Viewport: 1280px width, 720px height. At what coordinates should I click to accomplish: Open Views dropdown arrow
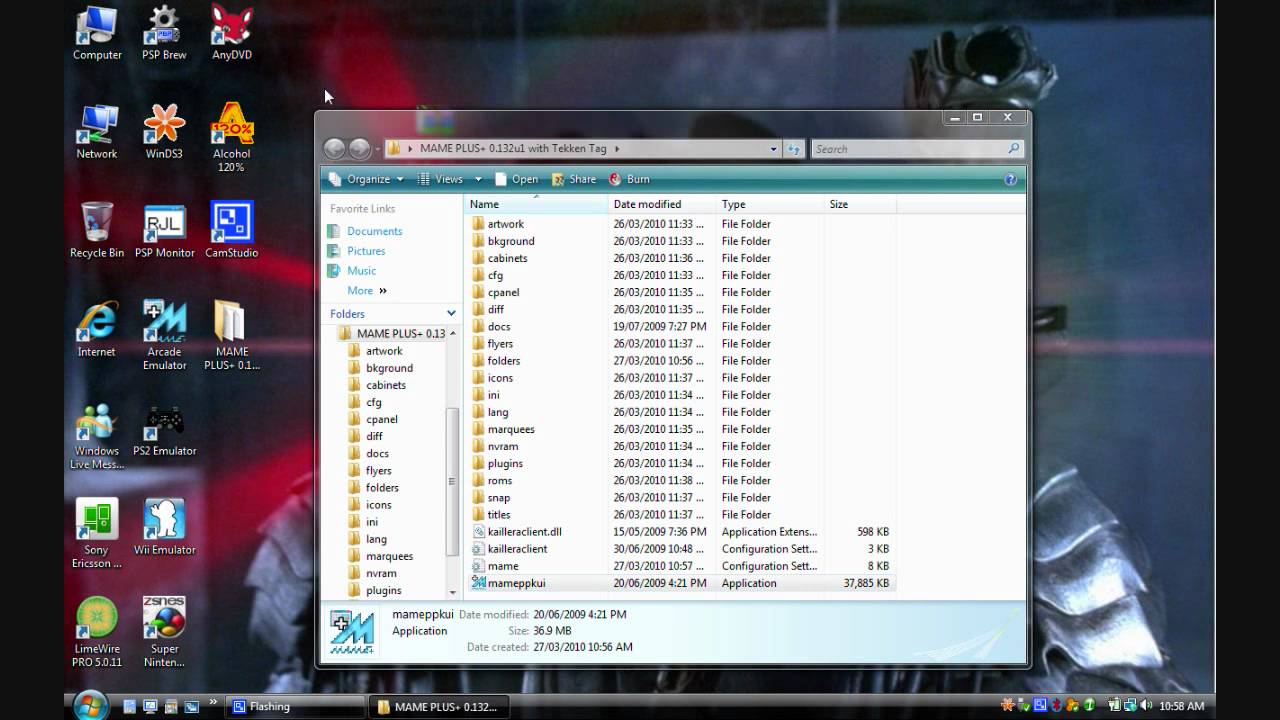pos(478,180)
